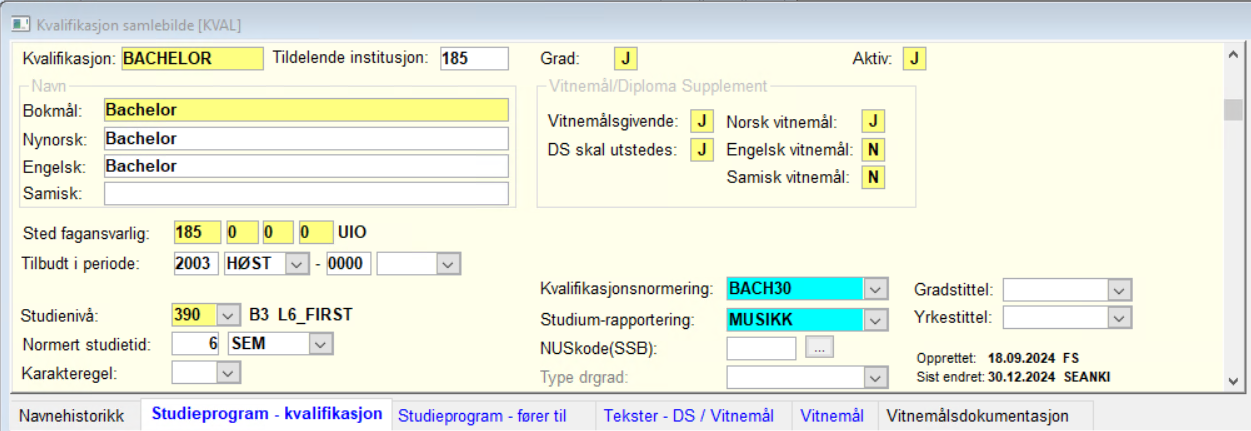1251x431 pixels.
Task: Click the Opprettet 18.09.2024 date
Action: [1023, 358]
